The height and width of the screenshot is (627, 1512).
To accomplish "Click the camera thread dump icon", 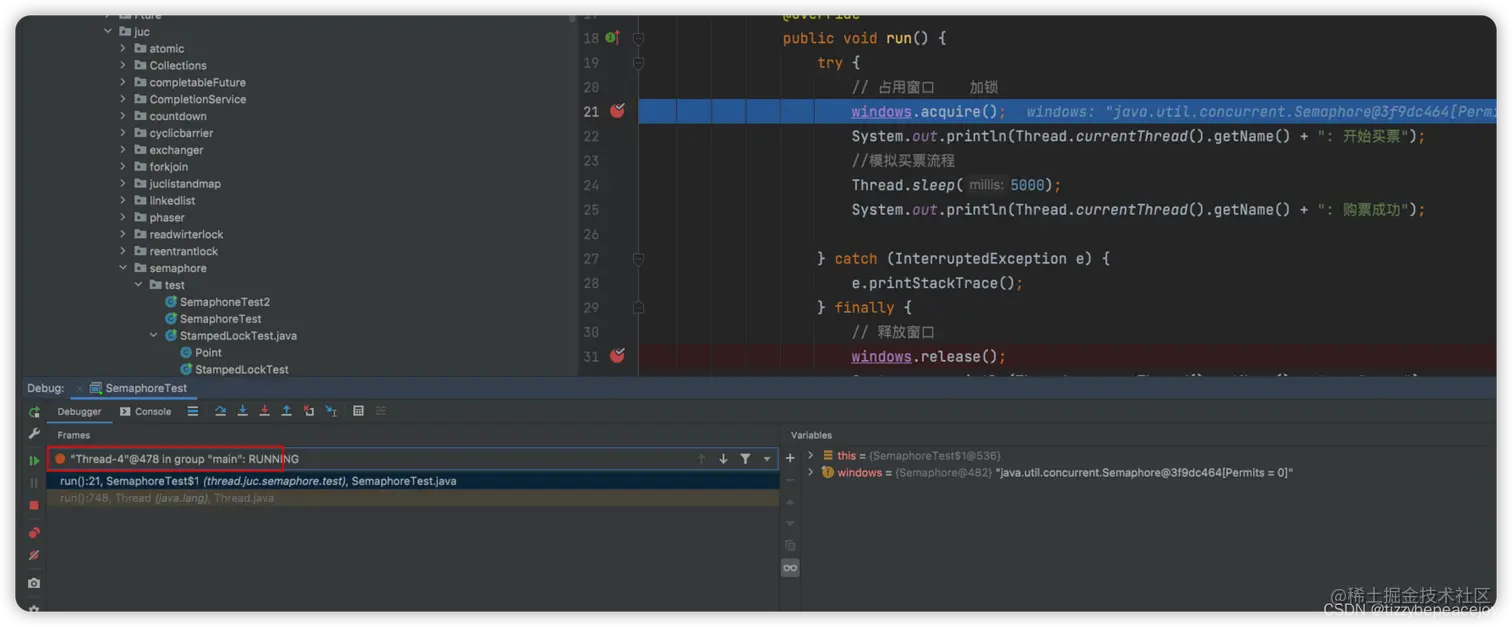I will pos(34,583).
